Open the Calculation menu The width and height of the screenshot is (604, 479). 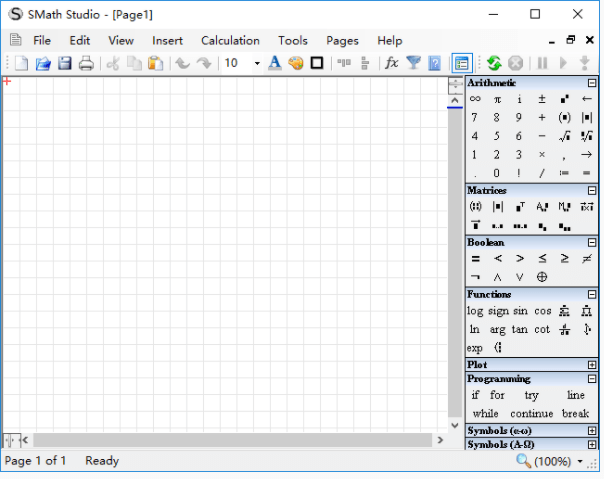coord(230,40)
